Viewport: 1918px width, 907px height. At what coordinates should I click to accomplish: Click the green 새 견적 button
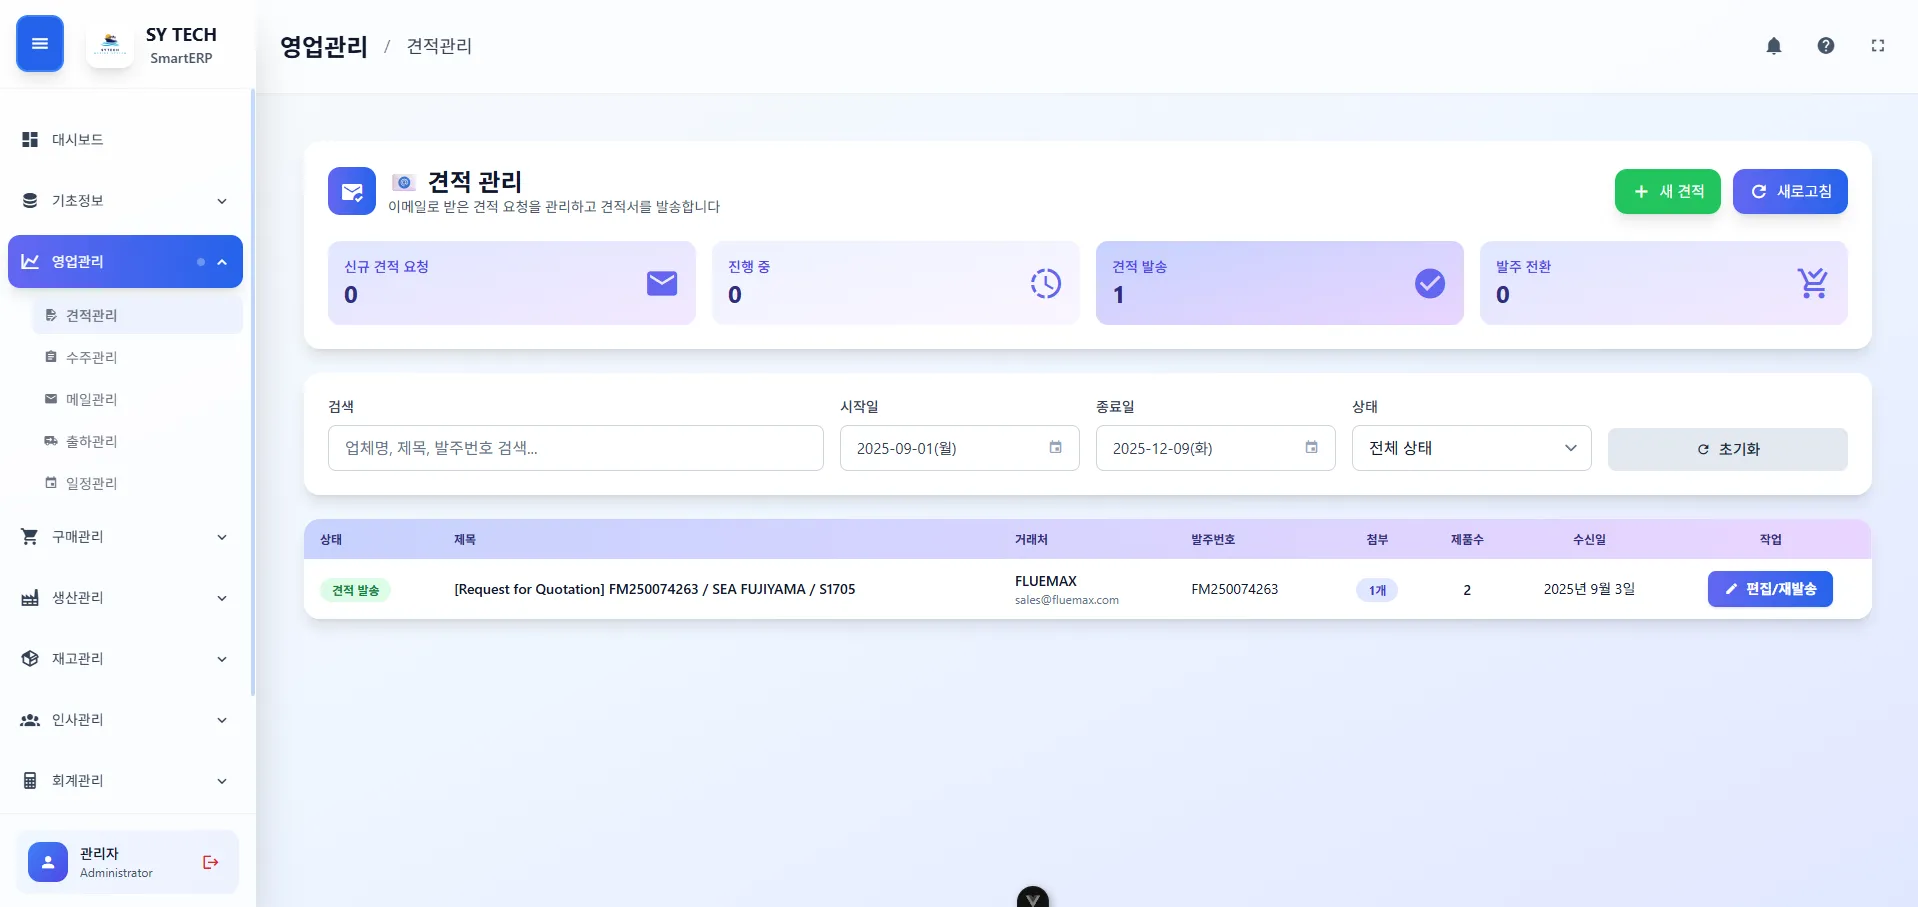tap(1667, 191)
